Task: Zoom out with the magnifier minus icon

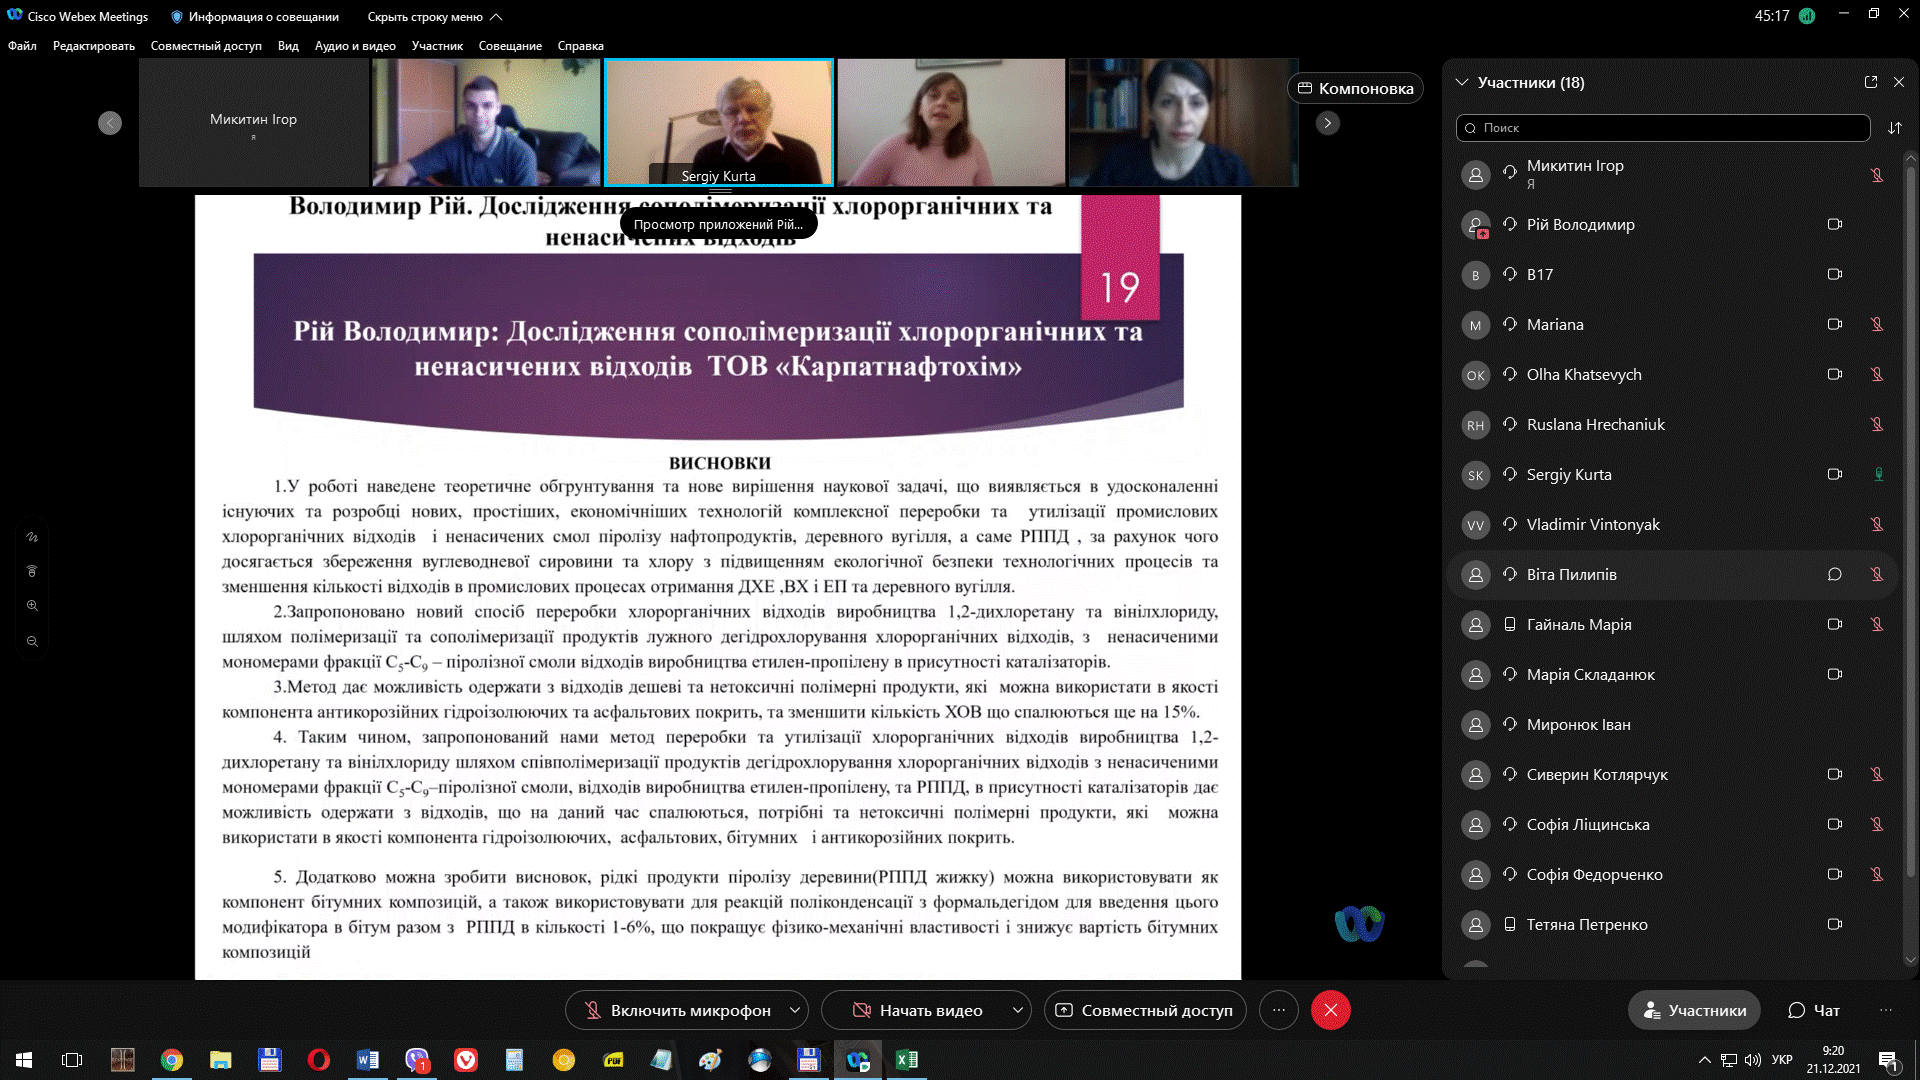Action: 32,642
